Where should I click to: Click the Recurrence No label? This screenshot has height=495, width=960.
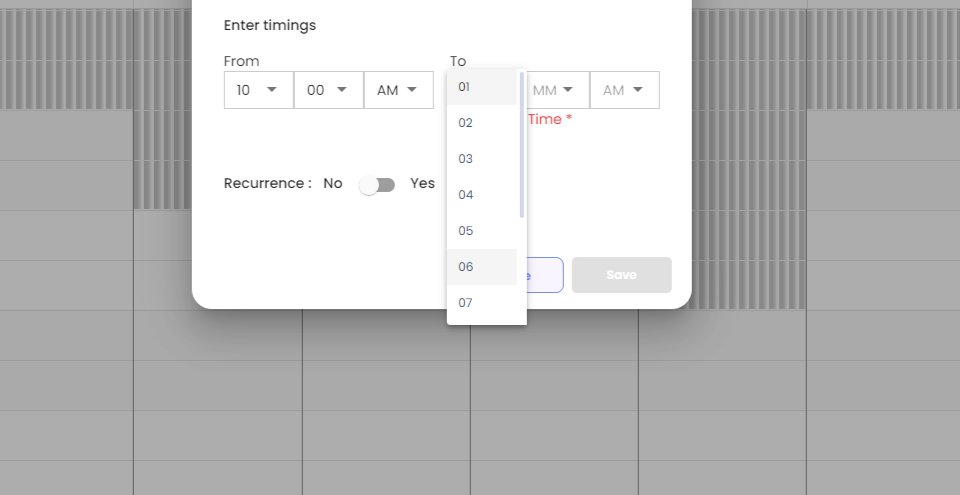point(332,183)
